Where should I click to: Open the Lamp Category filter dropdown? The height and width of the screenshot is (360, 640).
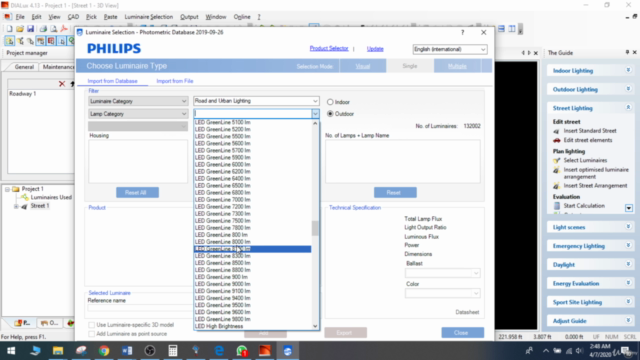pos(138,114)
